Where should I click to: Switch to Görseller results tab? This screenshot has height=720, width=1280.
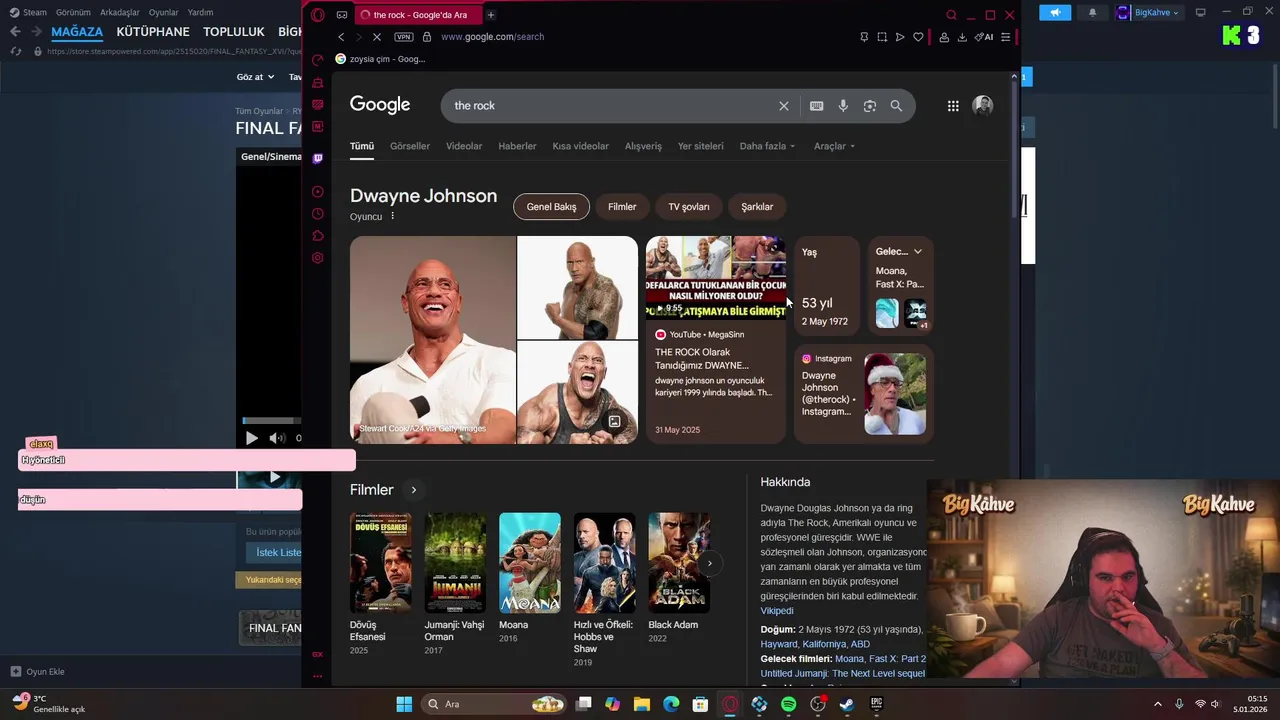pos(410,146)
